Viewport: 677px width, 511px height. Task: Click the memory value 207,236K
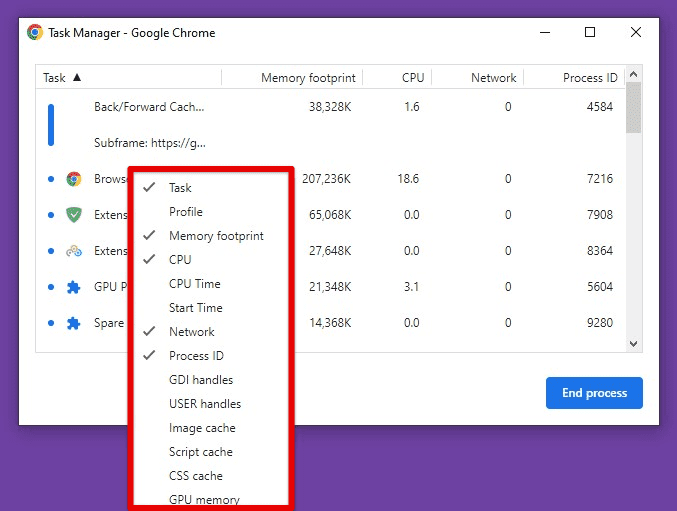[326, 179]
